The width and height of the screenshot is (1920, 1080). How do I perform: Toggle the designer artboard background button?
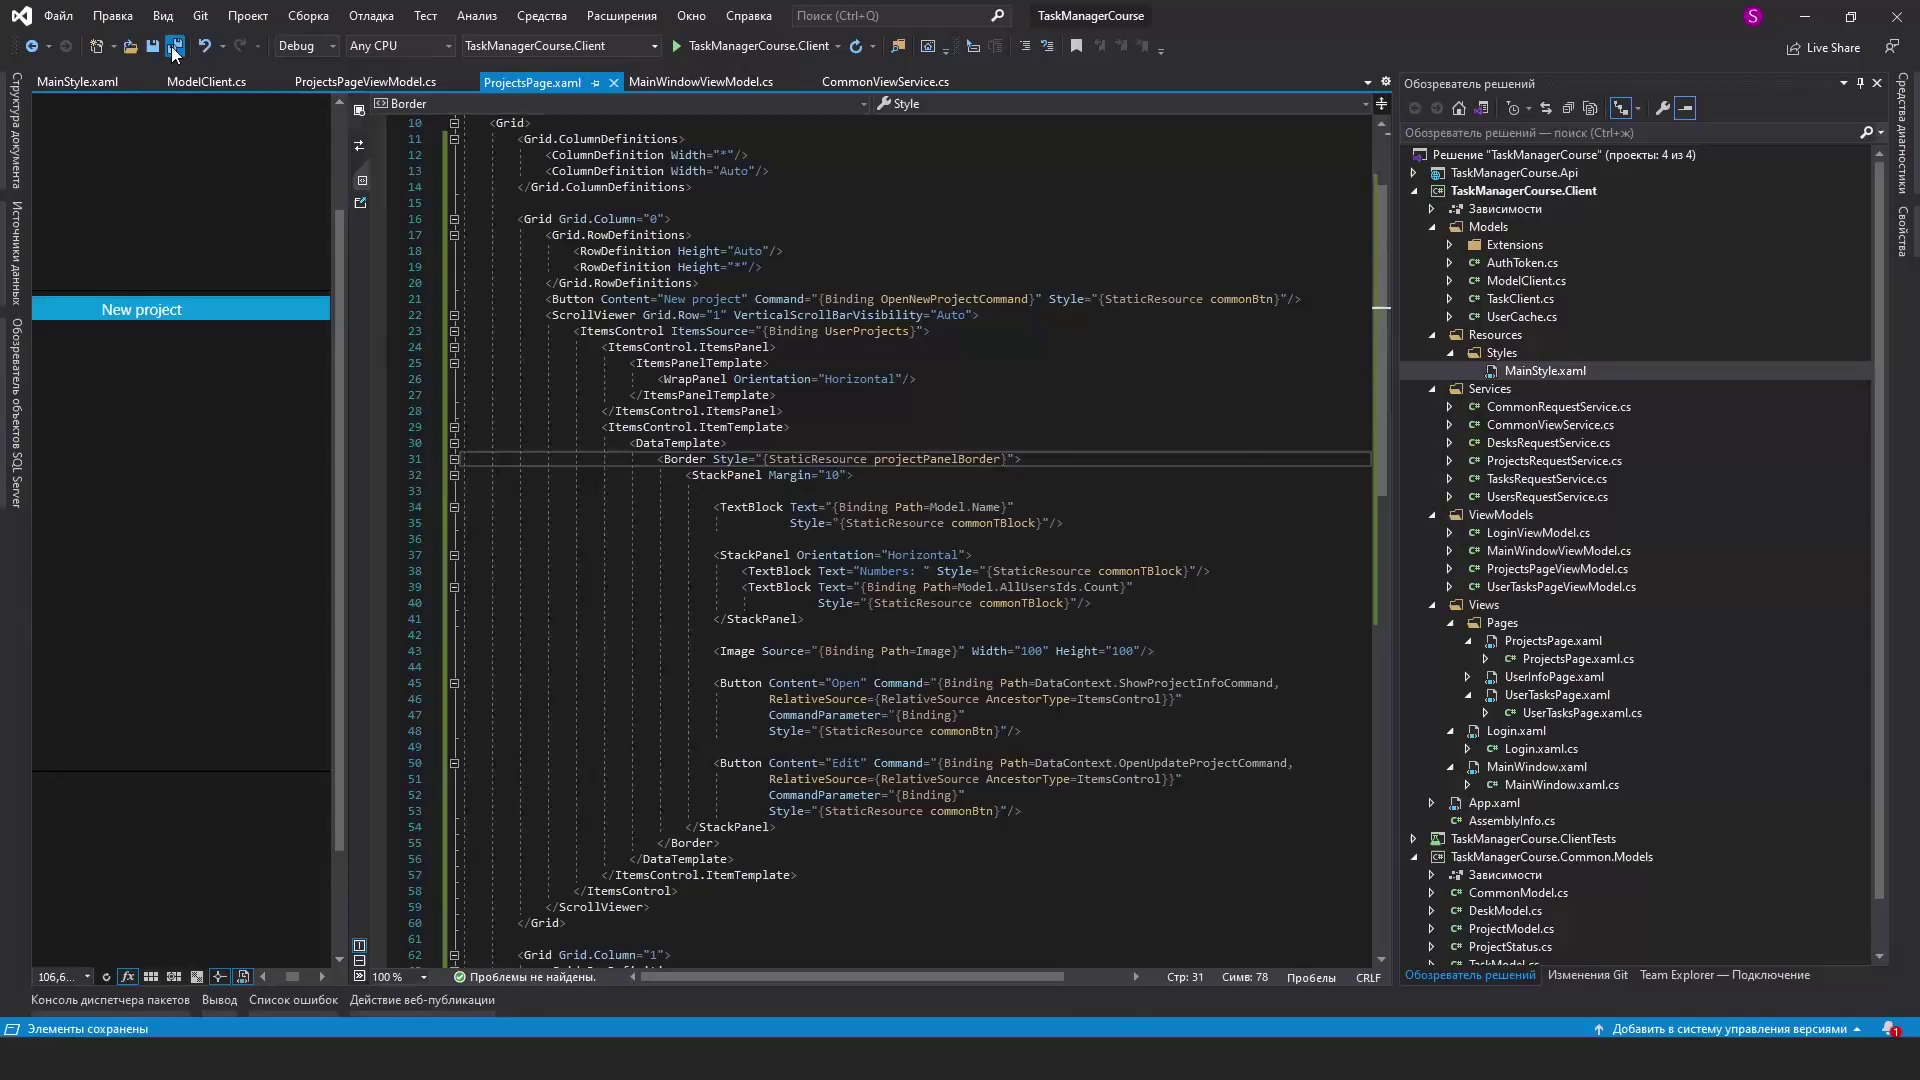coord(197,977)
